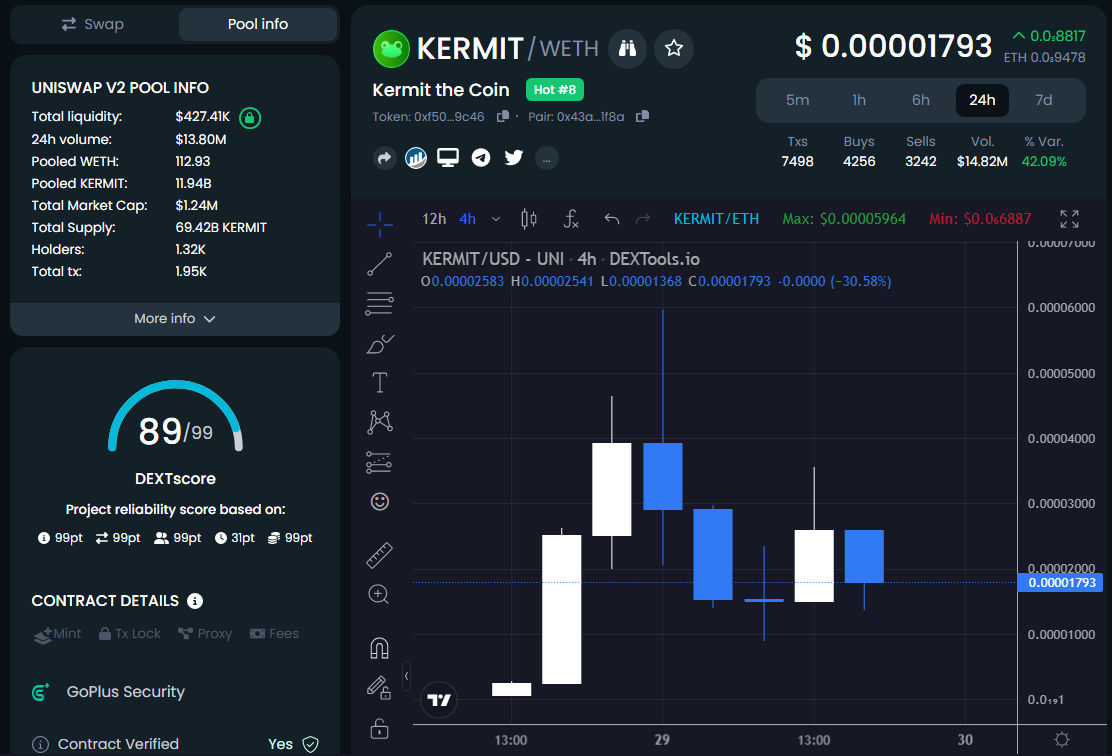Open the emoji icons tool
Screen dimensions: 1112x756
379,501
